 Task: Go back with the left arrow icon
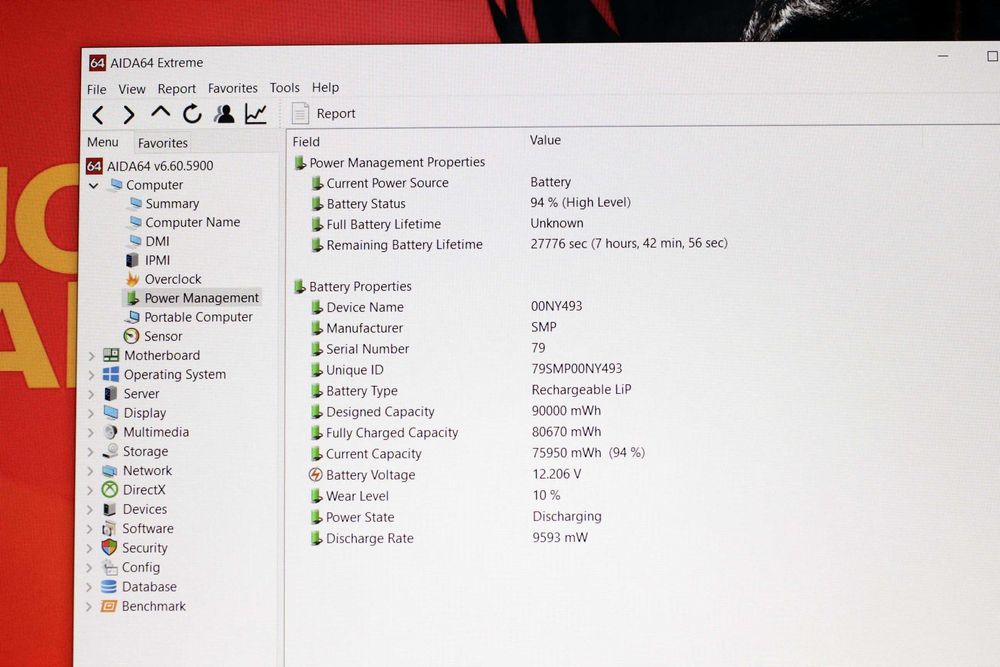(x=98, y=115)
